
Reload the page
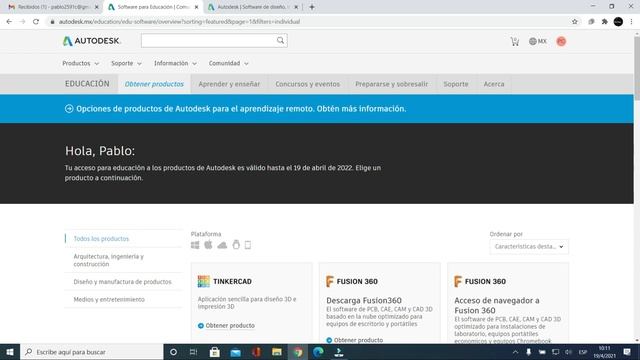(x=36, y=22)
